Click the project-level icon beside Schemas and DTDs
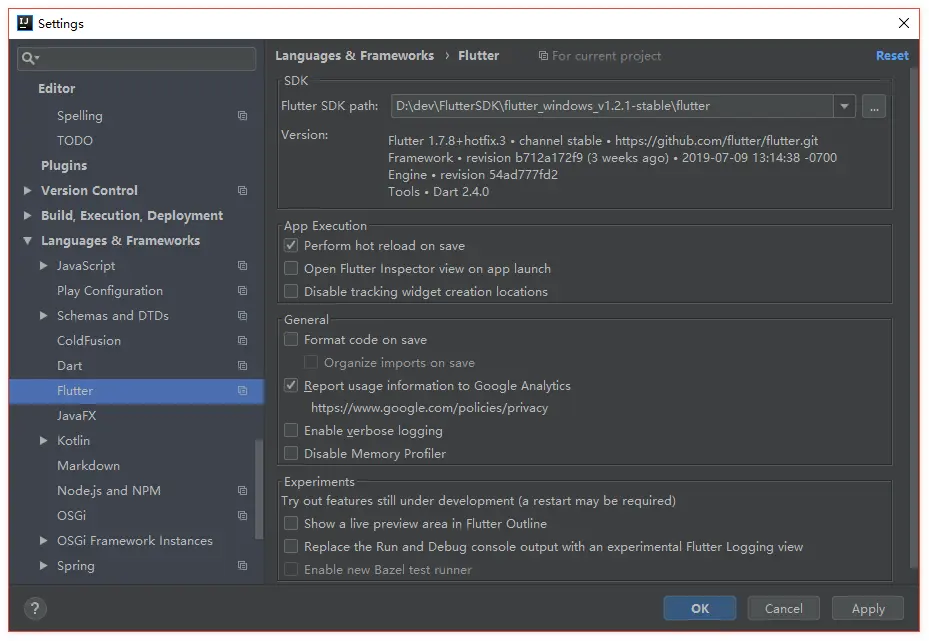The height and width of the screenshot is (641, 929). [242, 315]
